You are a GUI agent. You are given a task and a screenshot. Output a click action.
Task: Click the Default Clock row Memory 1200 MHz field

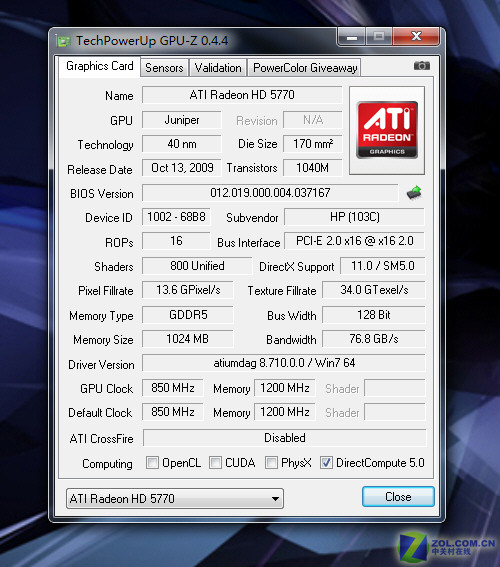click(285, 412)
